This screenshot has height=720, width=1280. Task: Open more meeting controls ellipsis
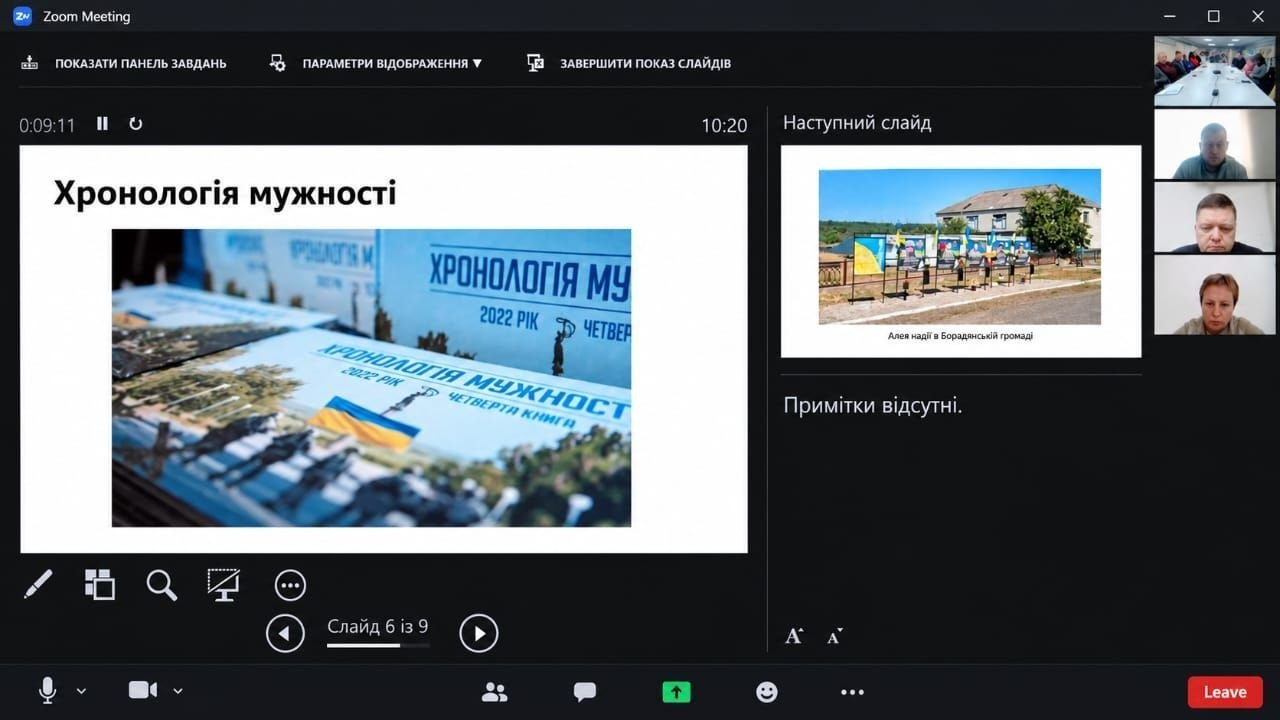pyautogui.click(x=852, y=692)
